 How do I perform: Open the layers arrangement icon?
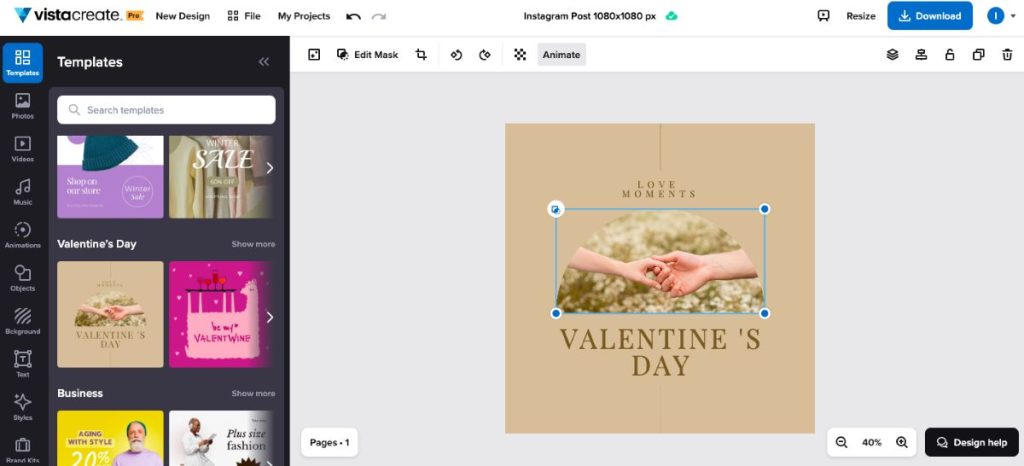click(x=893, y=55)
